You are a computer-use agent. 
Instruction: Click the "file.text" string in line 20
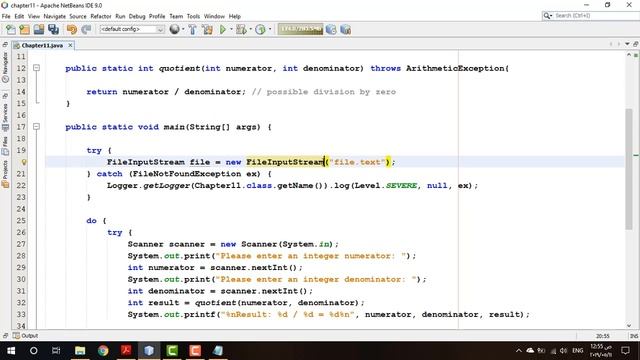tap(358, 162)
